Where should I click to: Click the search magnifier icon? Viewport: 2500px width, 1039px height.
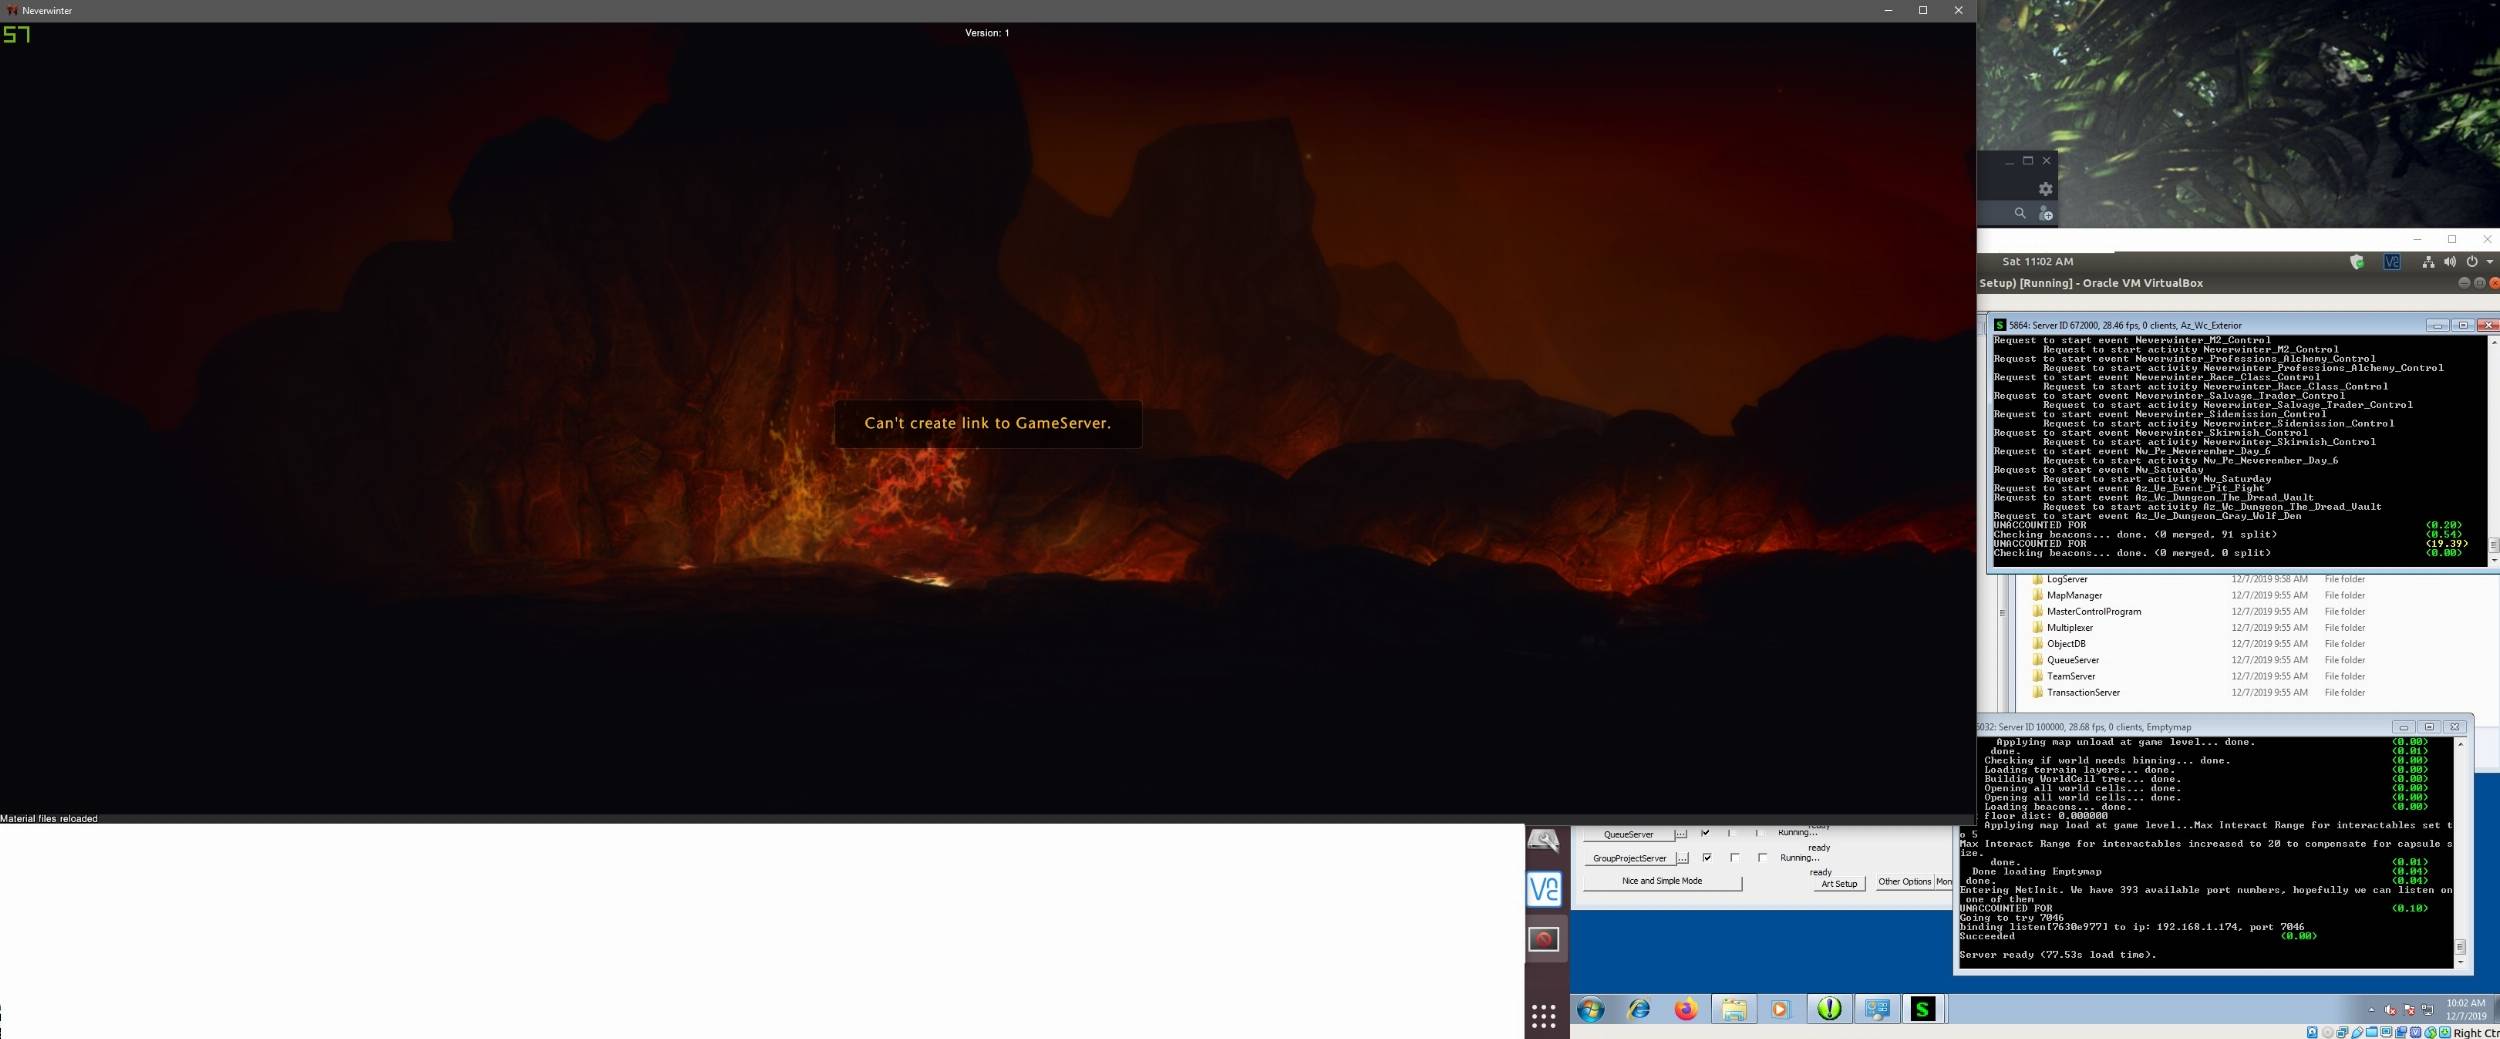[2019, 213]
